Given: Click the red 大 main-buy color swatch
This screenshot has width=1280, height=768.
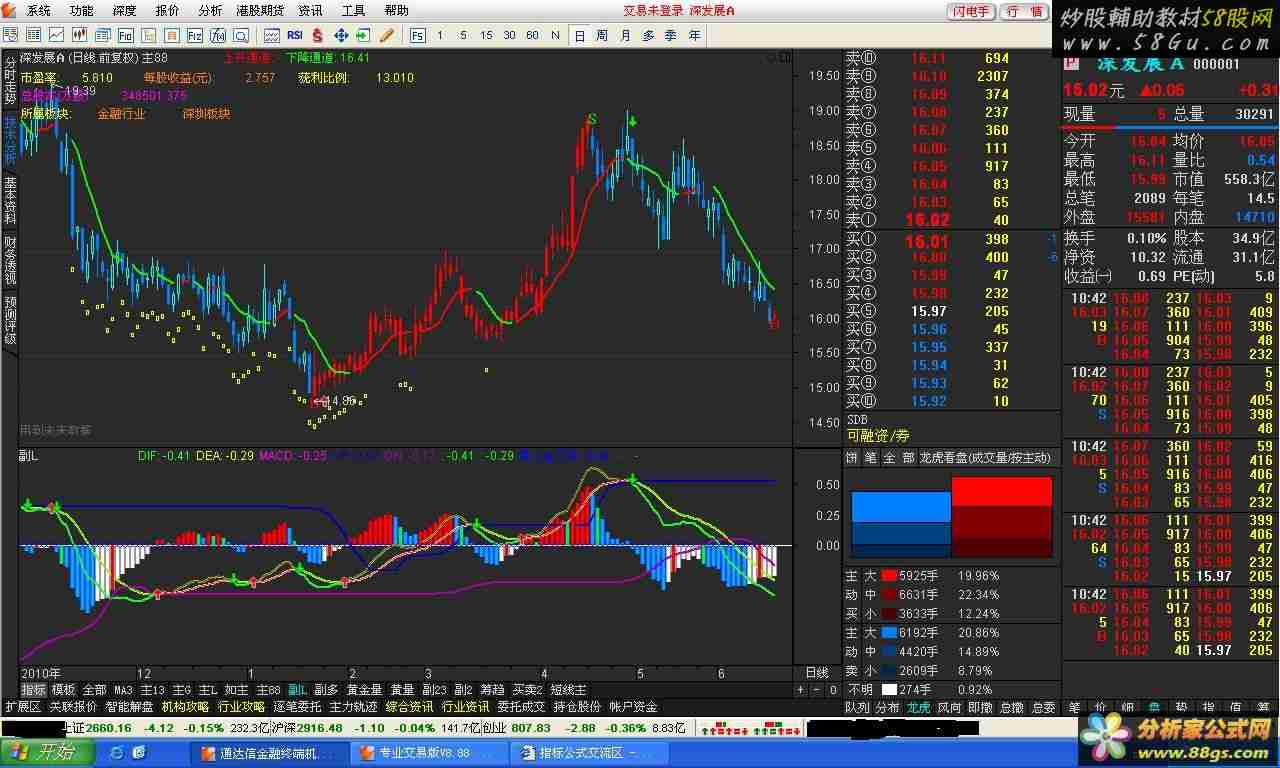Looking at the screenshot, I should [x=888, y=576].
